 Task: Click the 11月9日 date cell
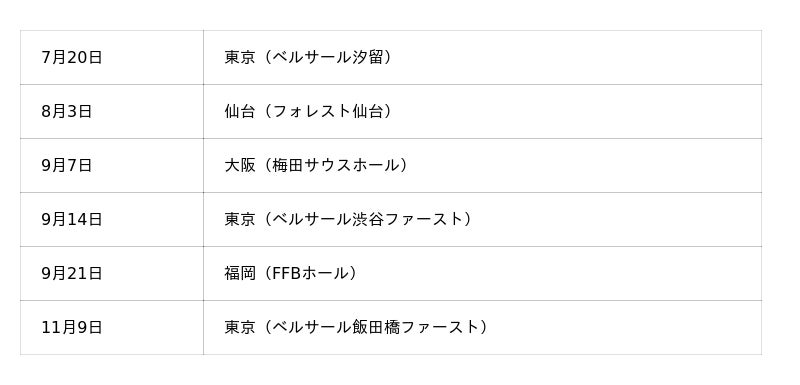(x=112, y=328)
